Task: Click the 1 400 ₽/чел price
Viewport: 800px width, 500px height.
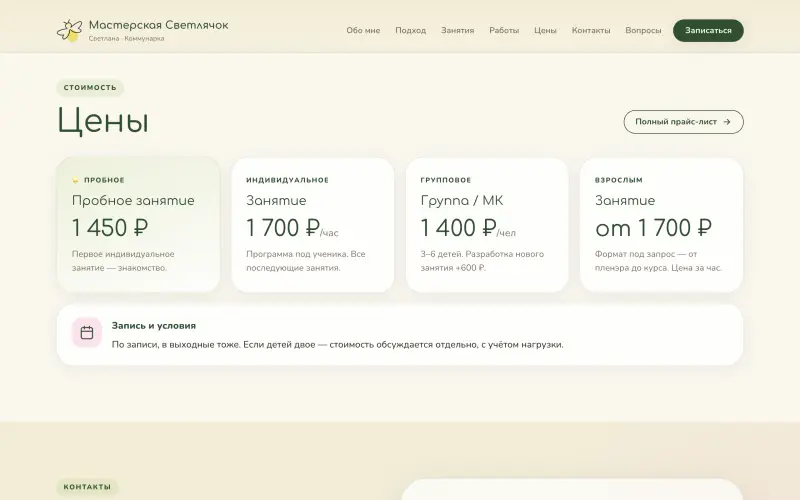Action: pos(468,228)
